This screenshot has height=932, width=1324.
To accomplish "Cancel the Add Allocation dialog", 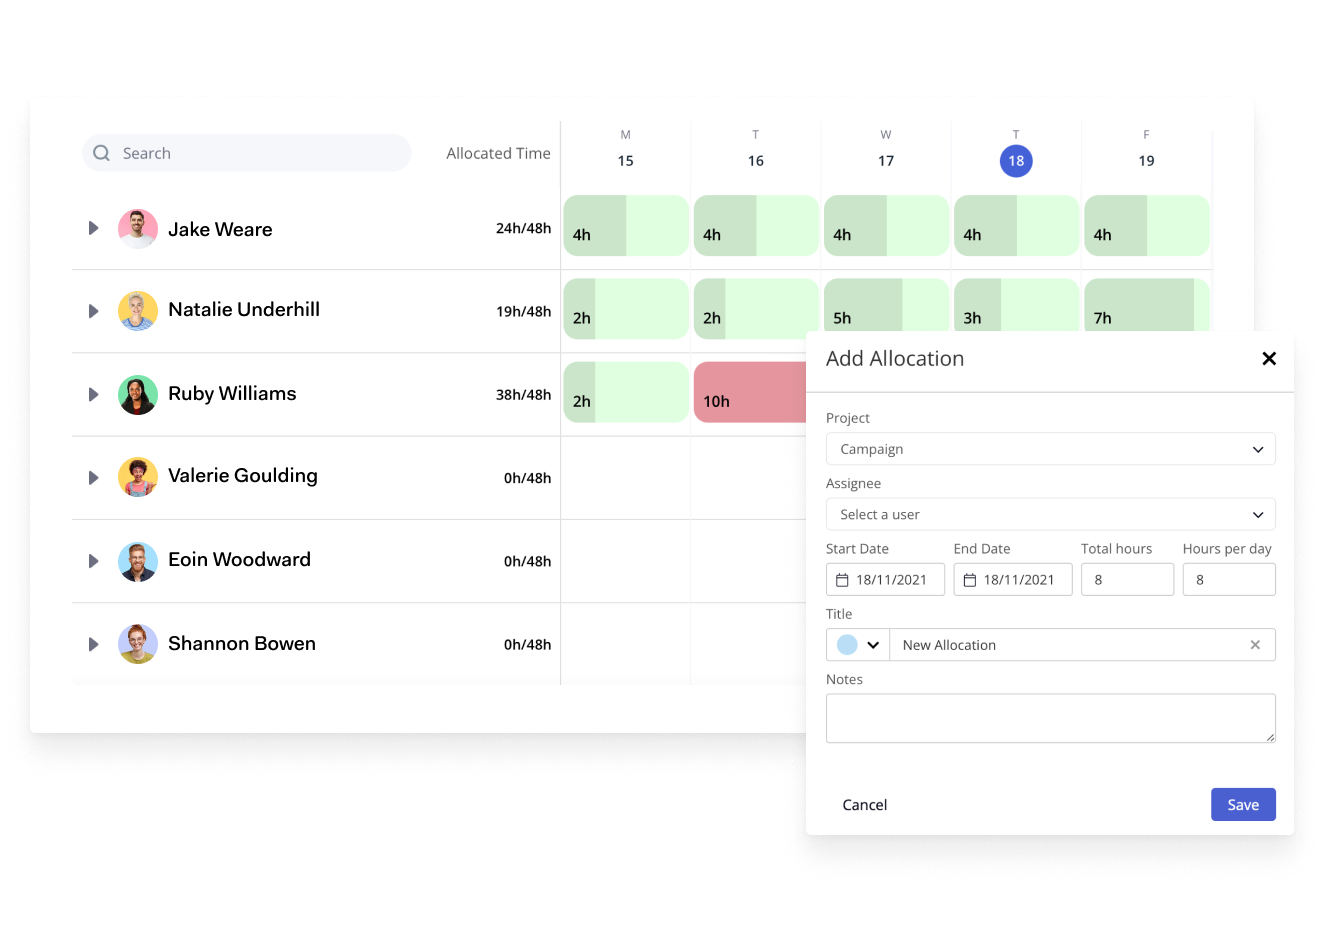I will click(x=864, y=805).
